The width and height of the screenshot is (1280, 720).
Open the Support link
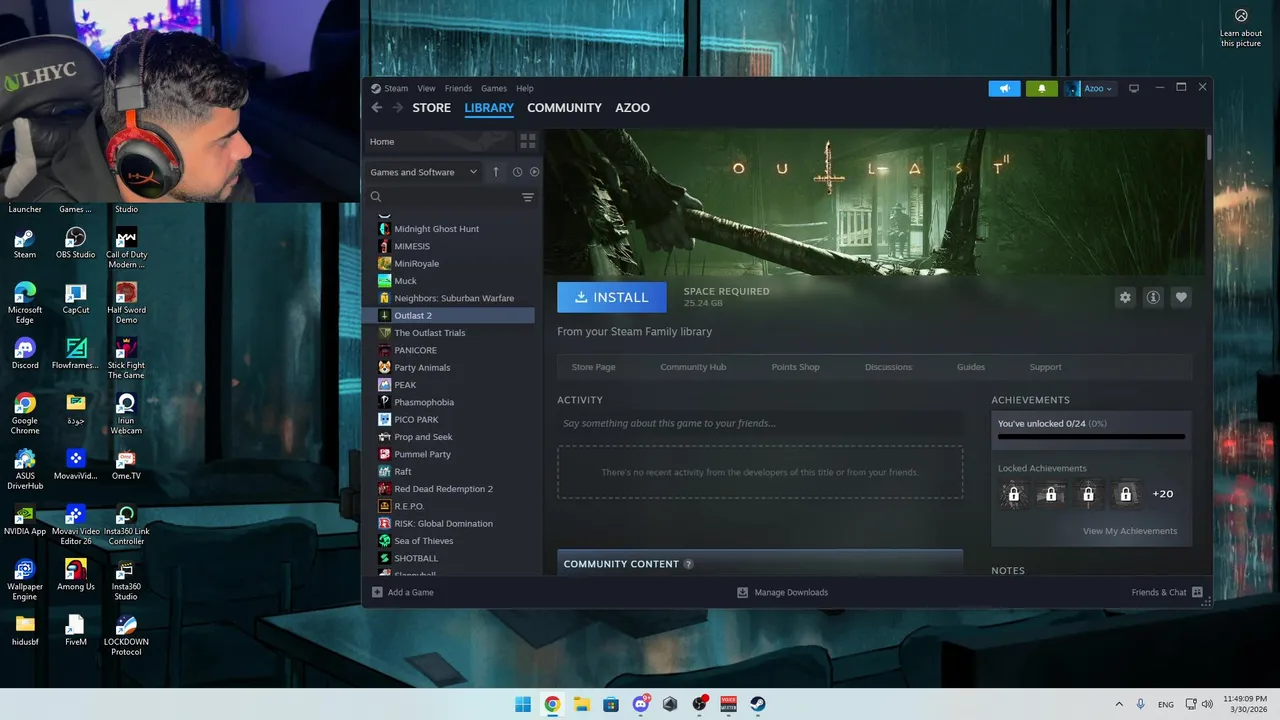(x=1045, y=367)
